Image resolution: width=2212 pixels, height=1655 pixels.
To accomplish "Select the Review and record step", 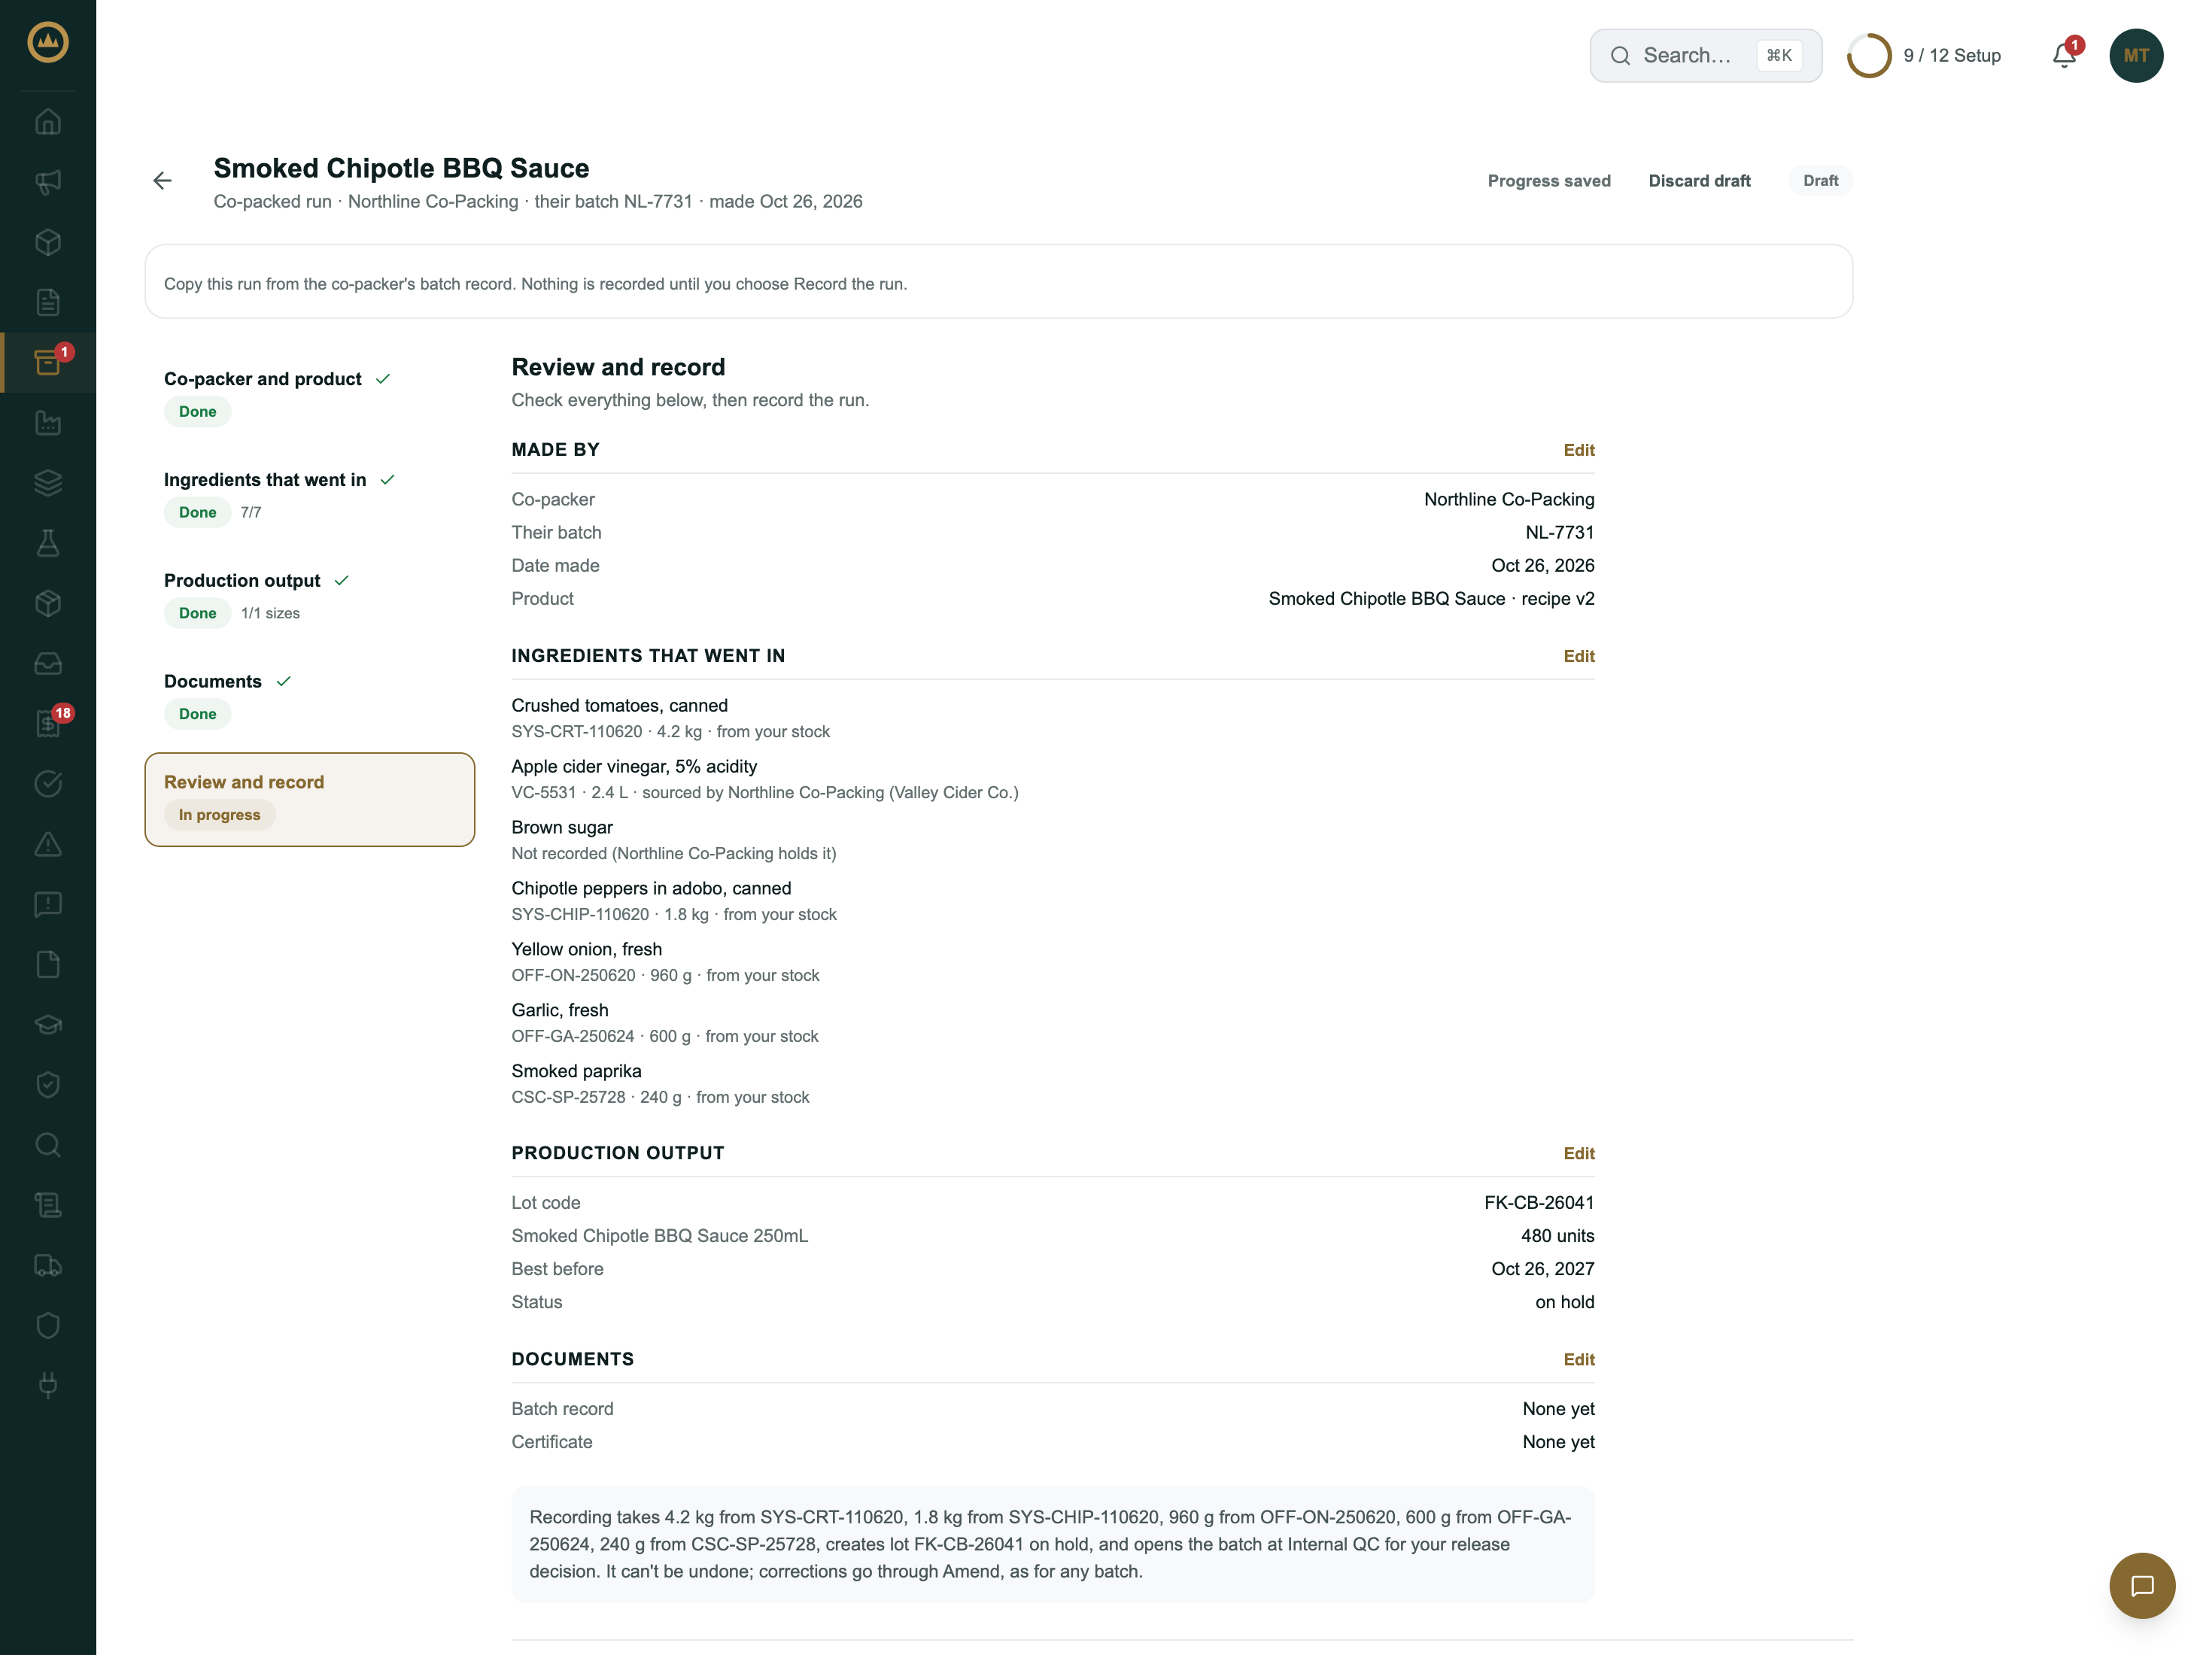I will 309,799.
